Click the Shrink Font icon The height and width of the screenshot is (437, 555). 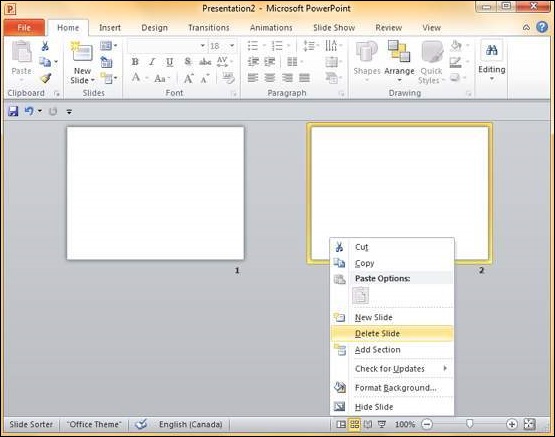click(x=205, y=79)
